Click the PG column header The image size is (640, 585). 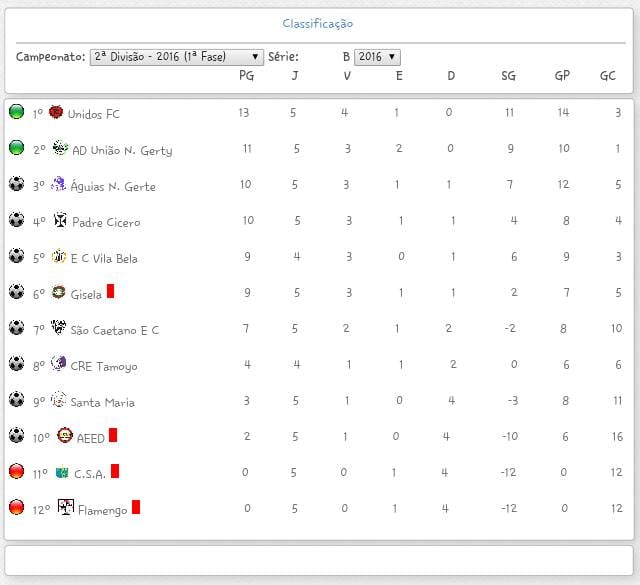[x=246, y=76]
